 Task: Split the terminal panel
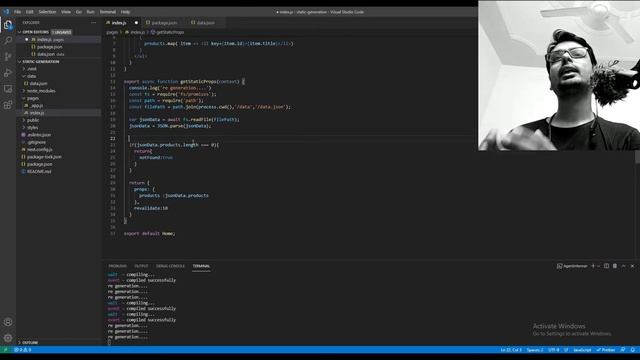(x=607, y=266)
